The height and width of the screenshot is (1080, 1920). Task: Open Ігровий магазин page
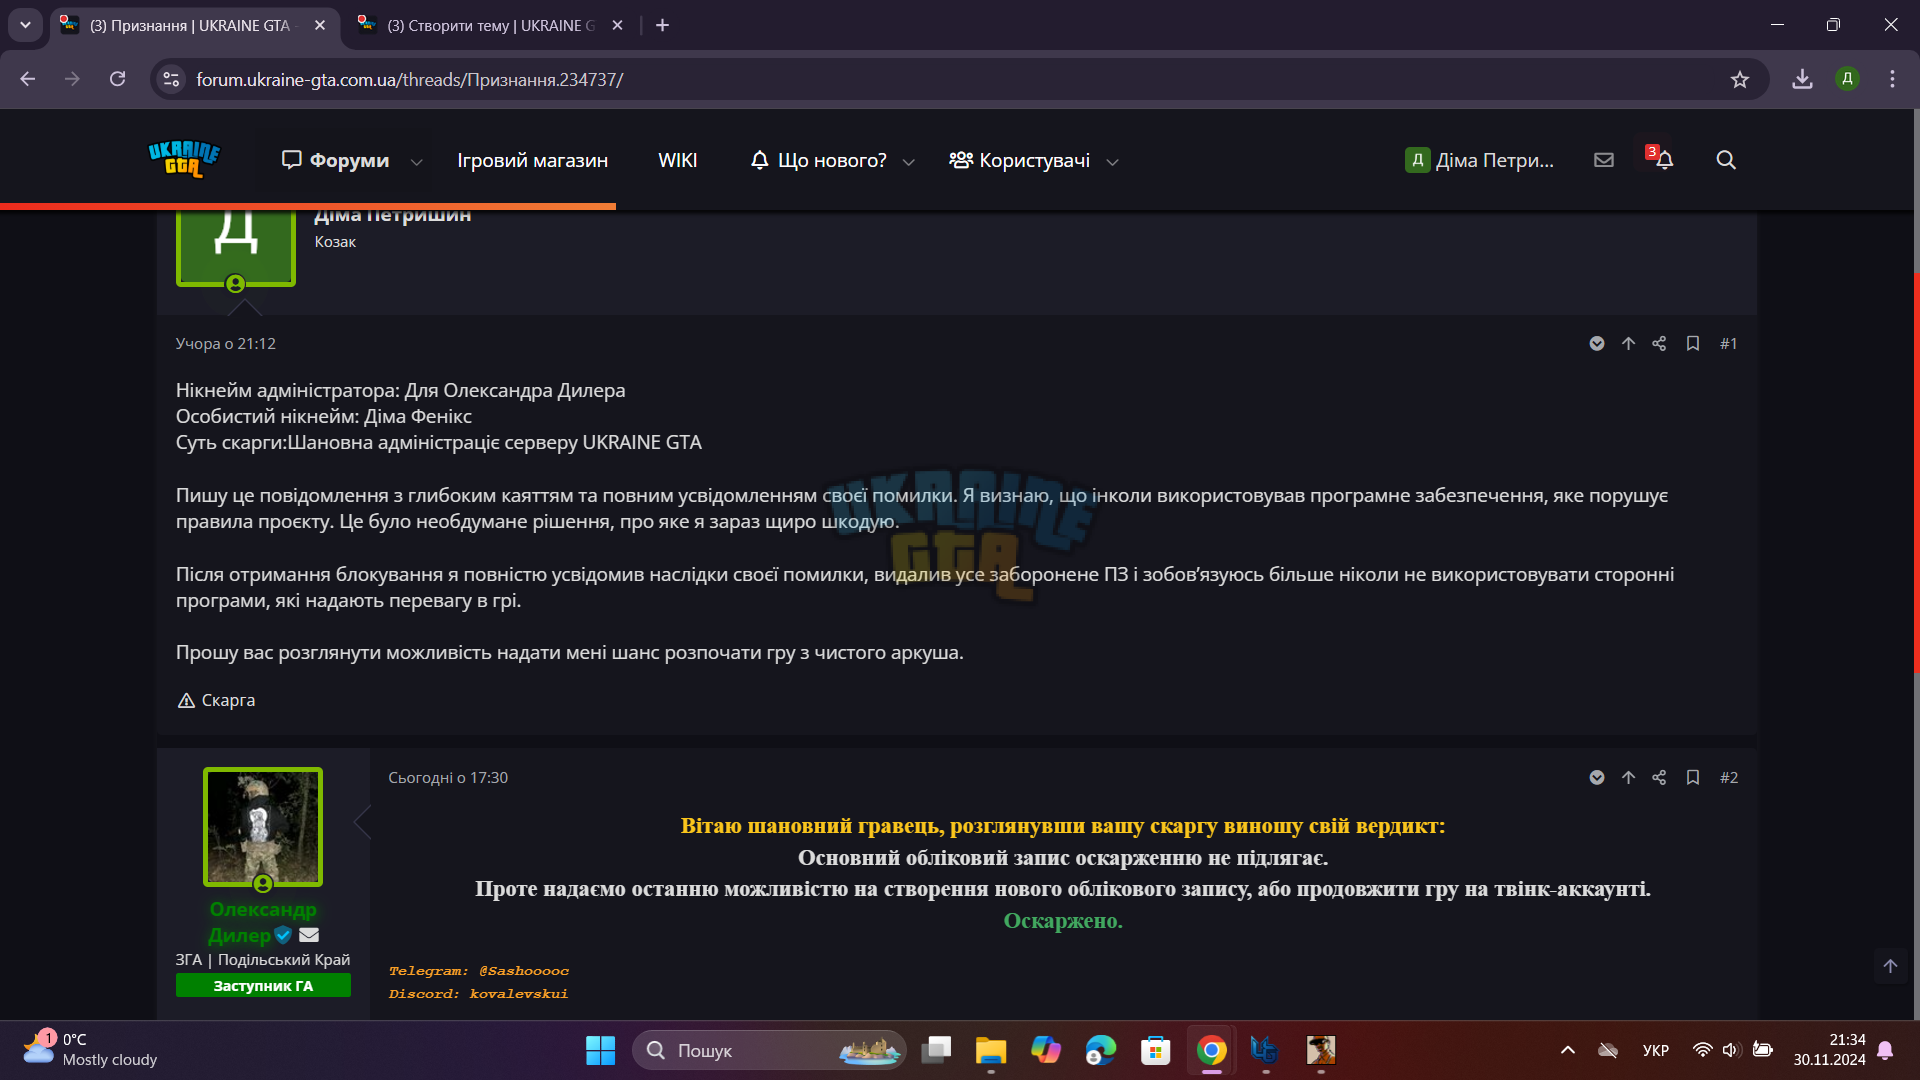pyautogui.click(x=532, y=160)
